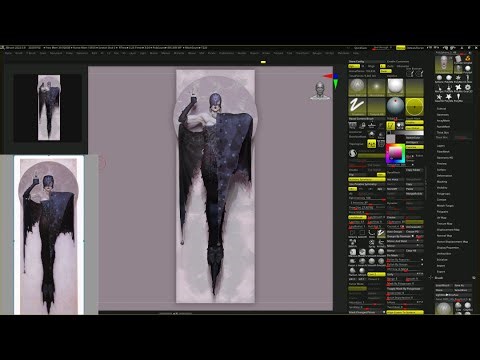Click the Load Brush button
The height and width of the screenshot is (360, 480).
tap(444, 286)
